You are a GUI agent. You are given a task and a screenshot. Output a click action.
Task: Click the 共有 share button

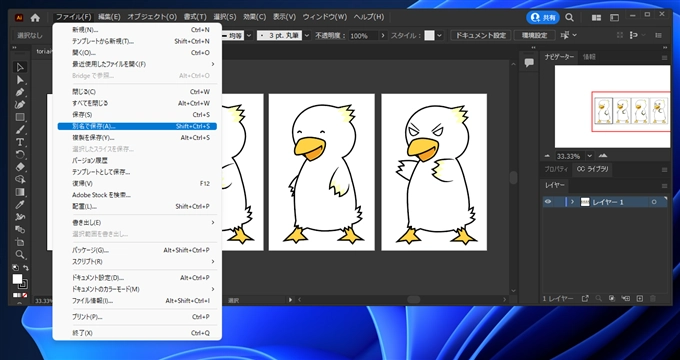[x=543, y=17]
